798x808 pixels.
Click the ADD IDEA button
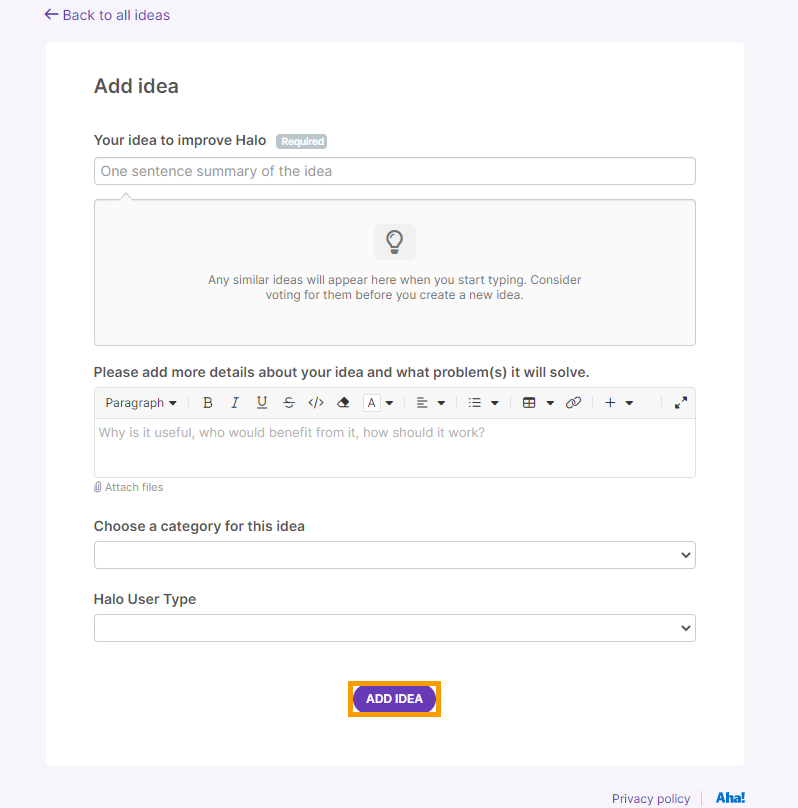[x=394, y=699]
